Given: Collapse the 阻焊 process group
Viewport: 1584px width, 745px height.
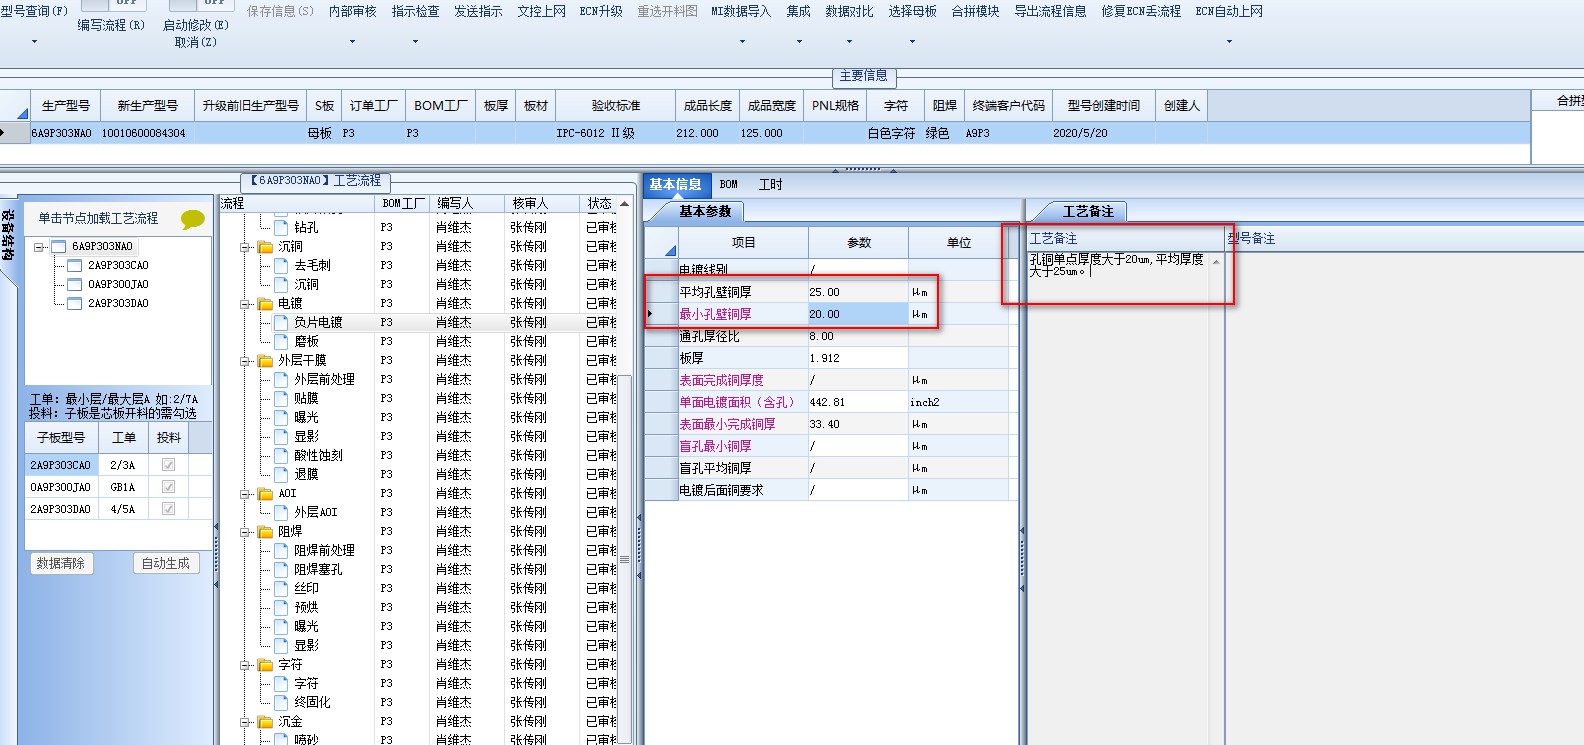Looking at the screenshot, I should pyautogui.click(x=245, y=532).
